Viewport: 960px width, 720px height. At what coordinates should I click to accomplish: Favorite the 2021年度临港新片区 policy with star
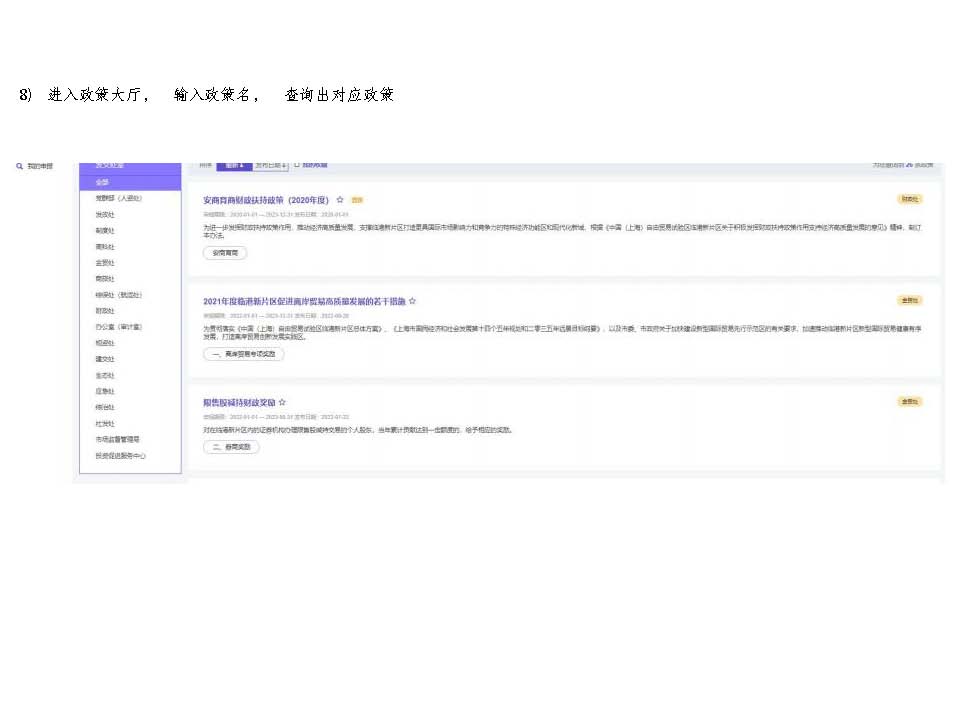412,301
